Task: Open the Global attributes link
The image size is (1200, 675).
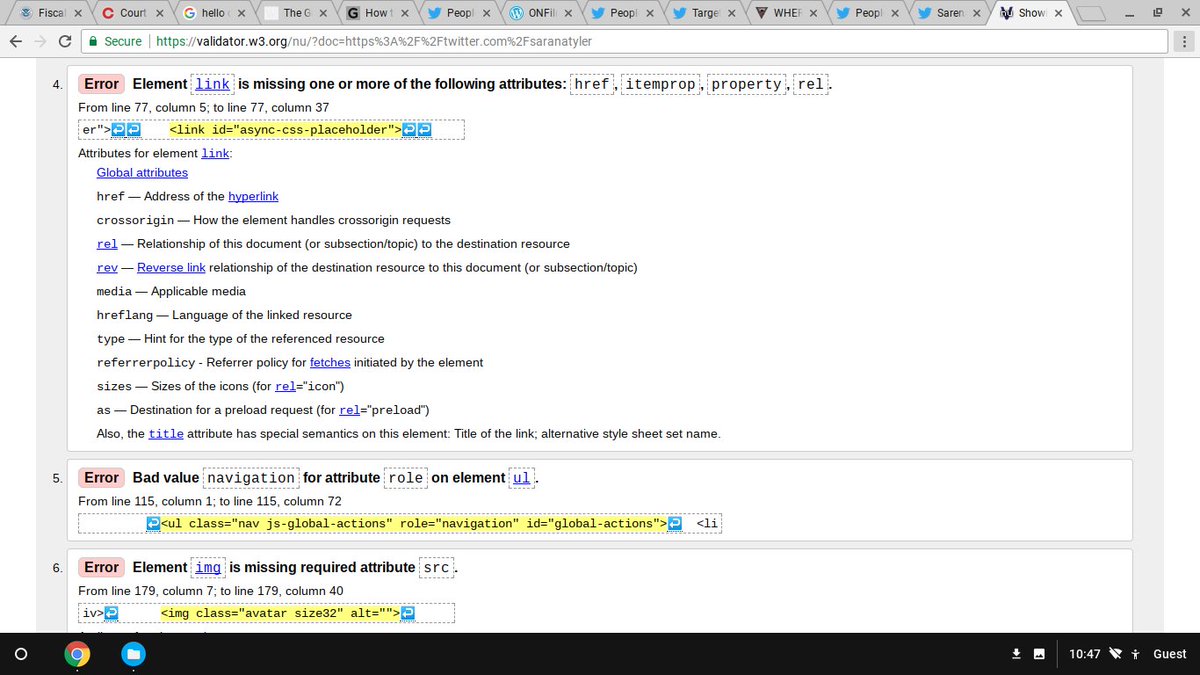Action: coord(142,173)
